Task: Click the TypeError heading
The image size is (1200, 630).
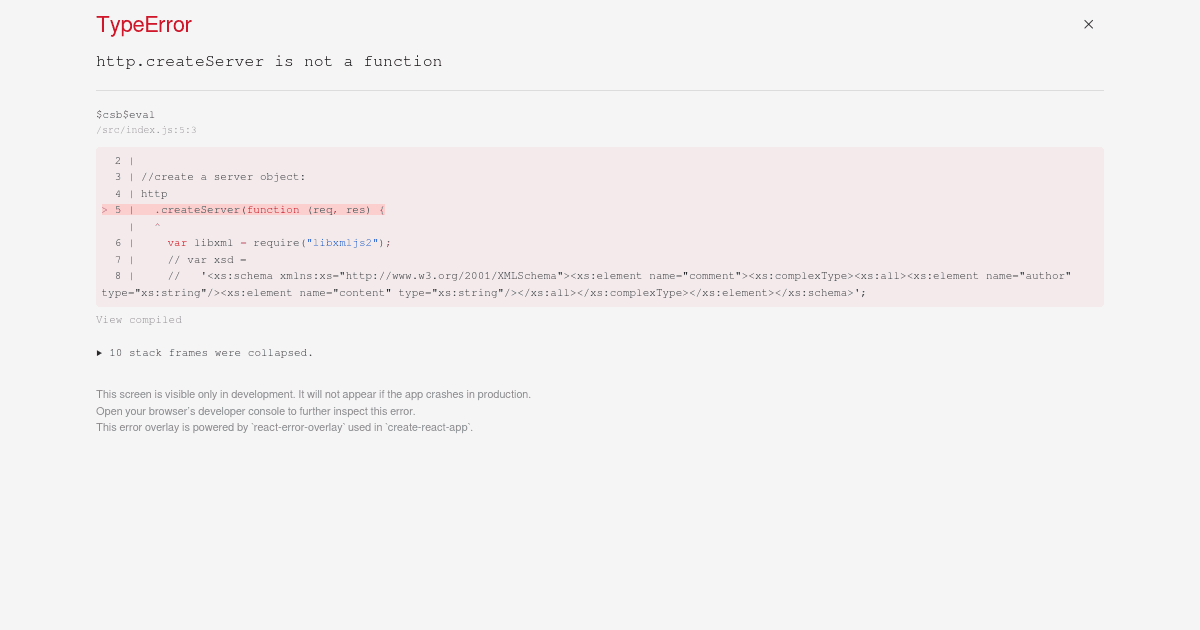Action: coord(143,24)
